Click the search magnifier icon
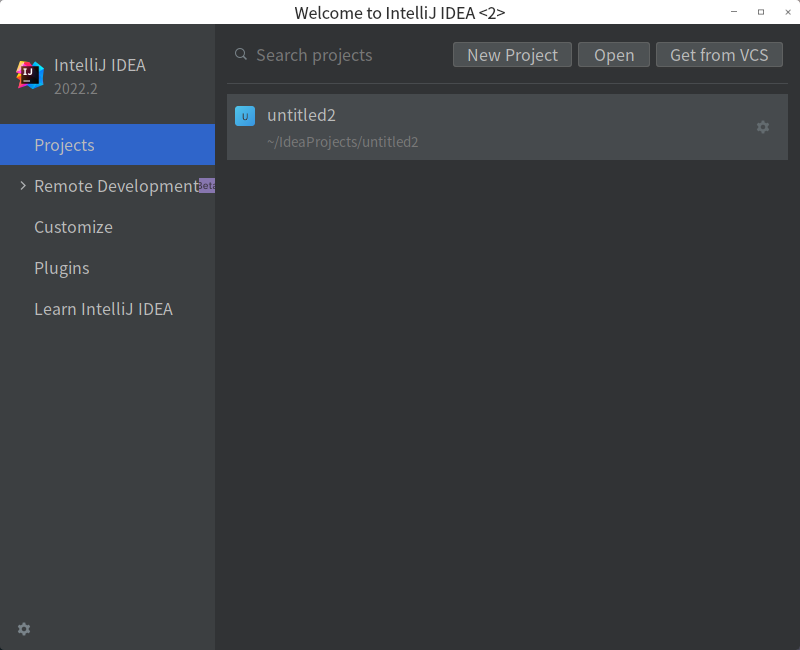The width and height of the screenshot is (800, 650). [241, 55]
